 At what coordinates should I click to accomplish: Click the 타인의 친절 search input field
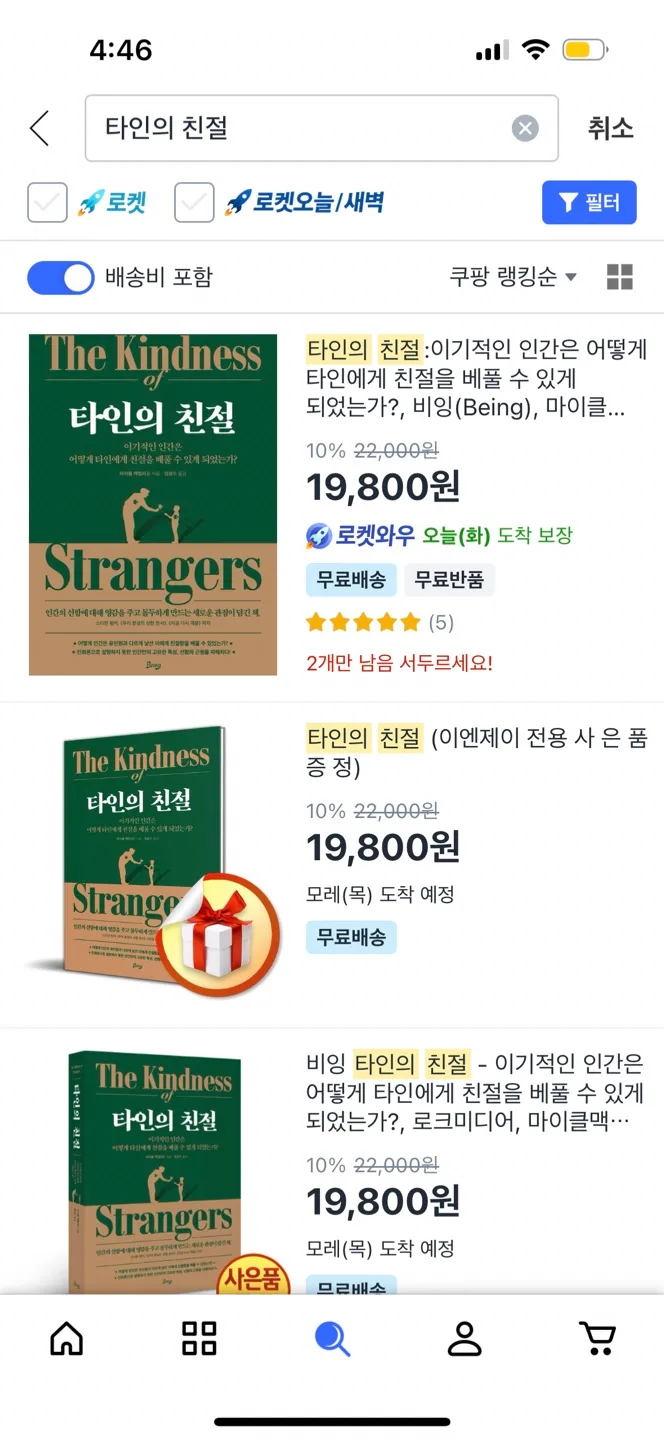(x=300, y=128)
